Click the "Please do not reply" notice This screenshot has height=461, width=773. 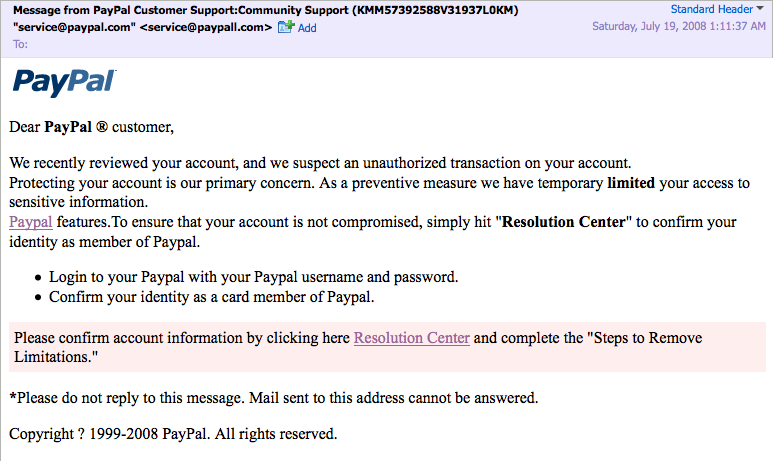tap(273, 398)
